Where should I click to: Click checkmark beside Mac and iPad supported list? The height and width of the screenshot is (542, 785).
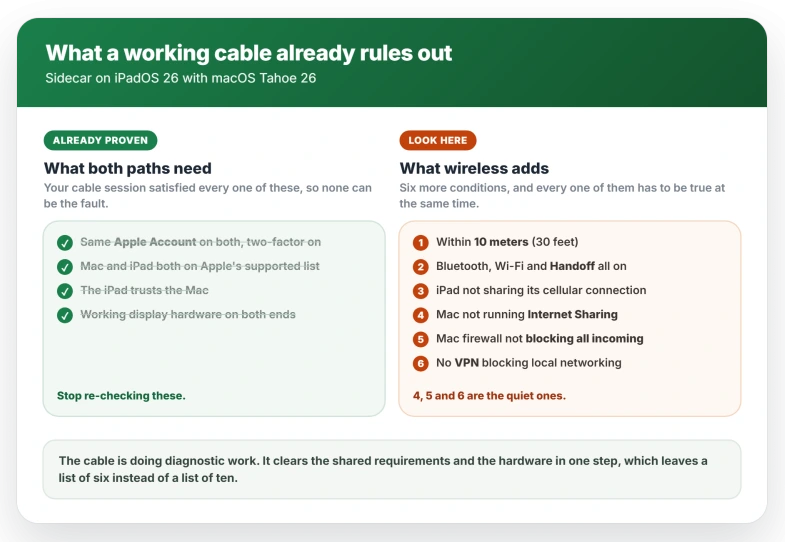click(65, 267)
